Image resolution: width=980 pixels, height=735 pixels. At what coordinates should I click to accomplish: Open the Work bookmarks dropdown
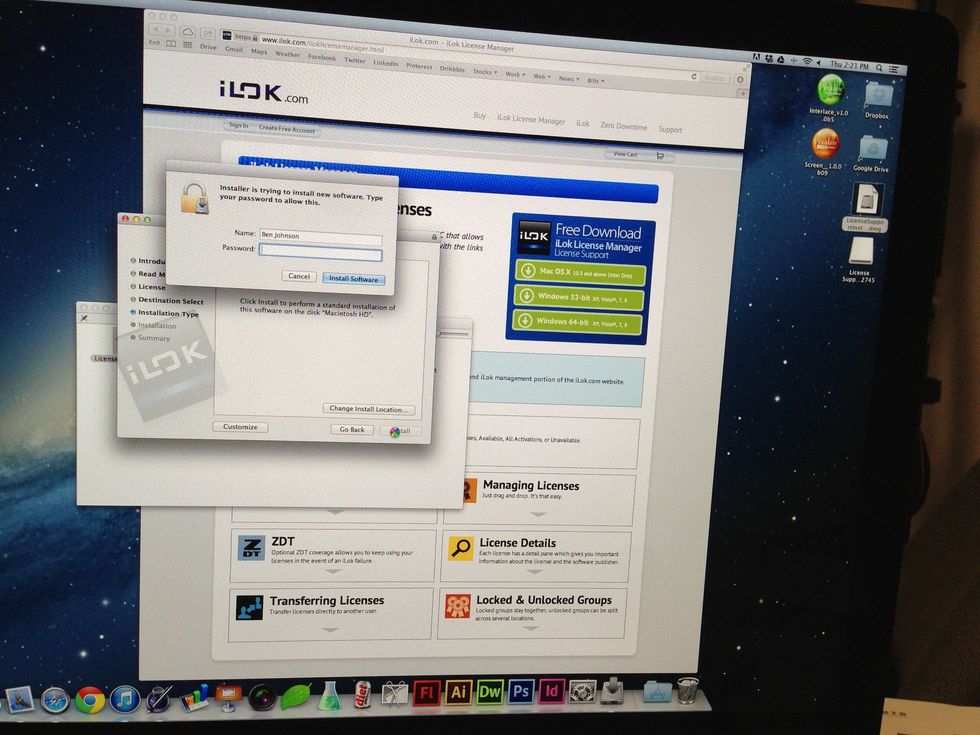point(514,74)
